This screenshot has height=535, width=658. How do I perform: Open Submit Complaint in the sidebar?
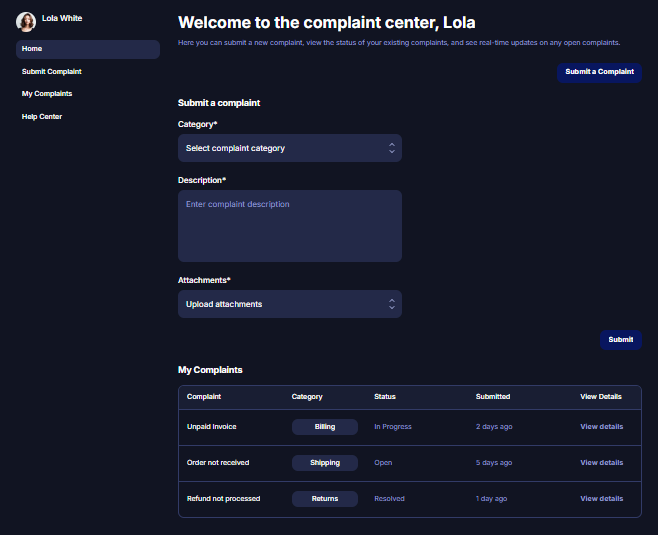click(x=51, y=72)
